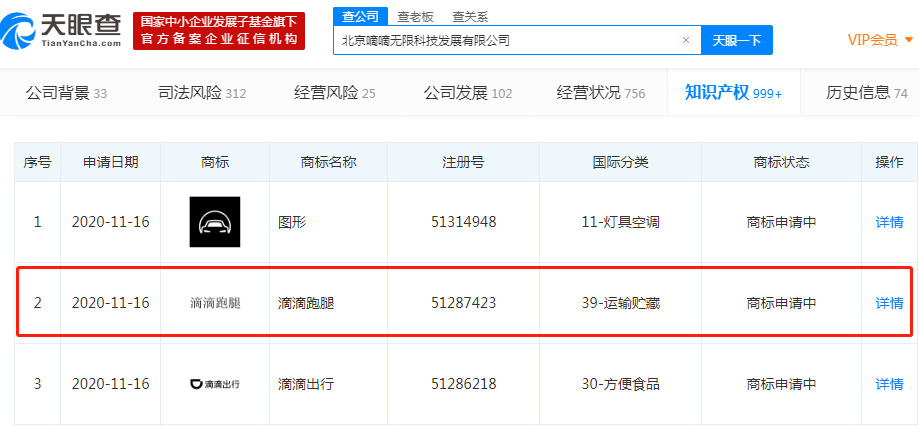Switch to the 查关系 search tab
Image resolution: width=919 pixels, height=426 pixels.
click(470, 17)
